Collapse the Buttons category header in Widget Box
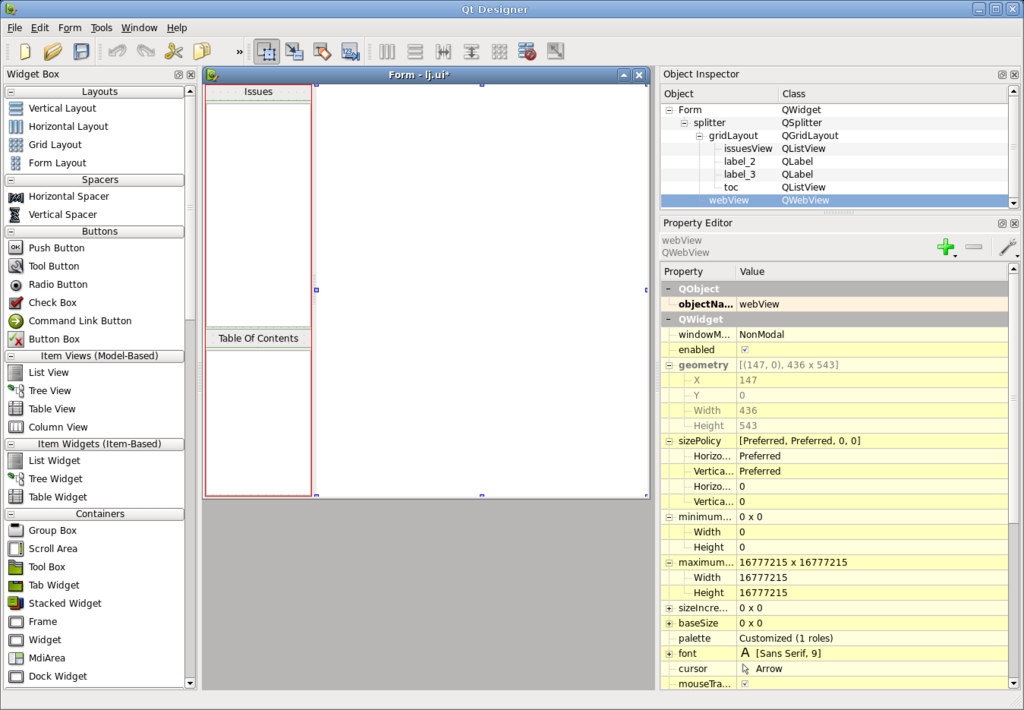Screen dimensions: 1024x710 [99, 232]
